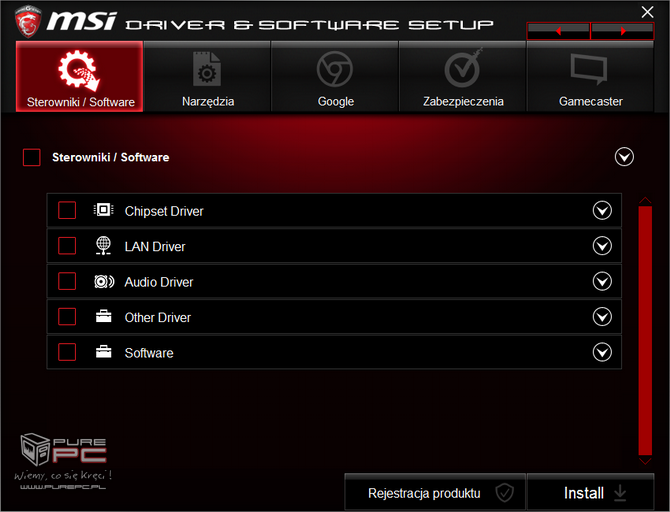This screenshot has width=670, height=512.
Task: Close the MSI setup window
Action: click(647, 12)
